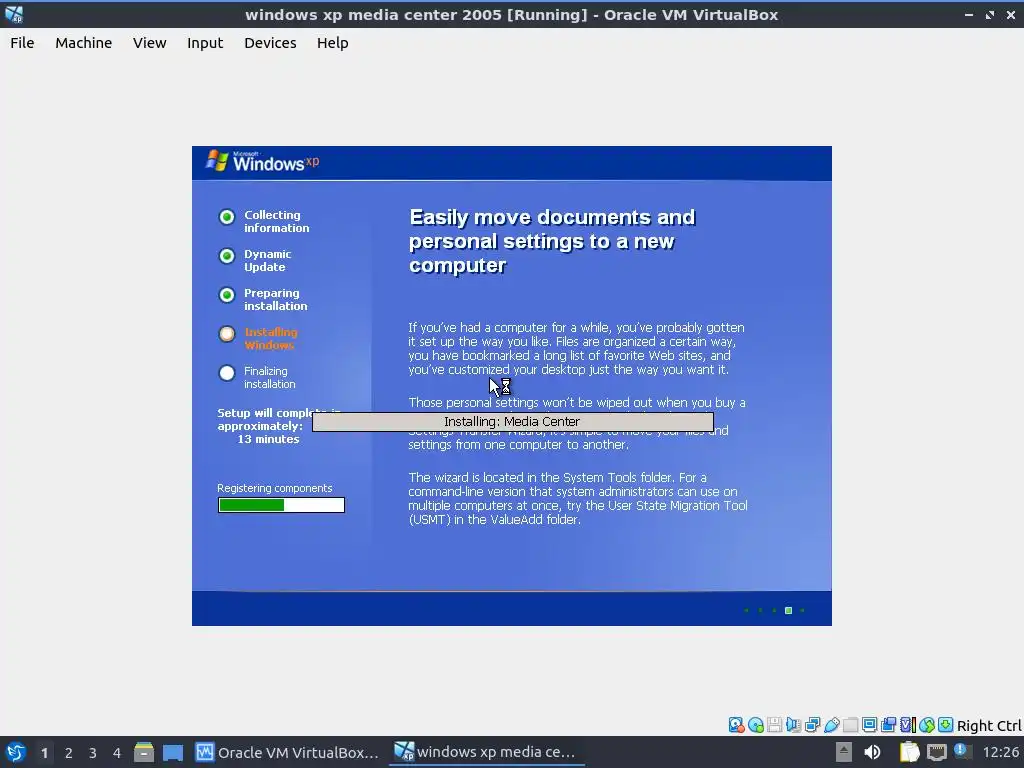The height and width of the screenshot is (768, 1024).
Task: Click the network adapters status icon
Action: [x=812, y=725]
